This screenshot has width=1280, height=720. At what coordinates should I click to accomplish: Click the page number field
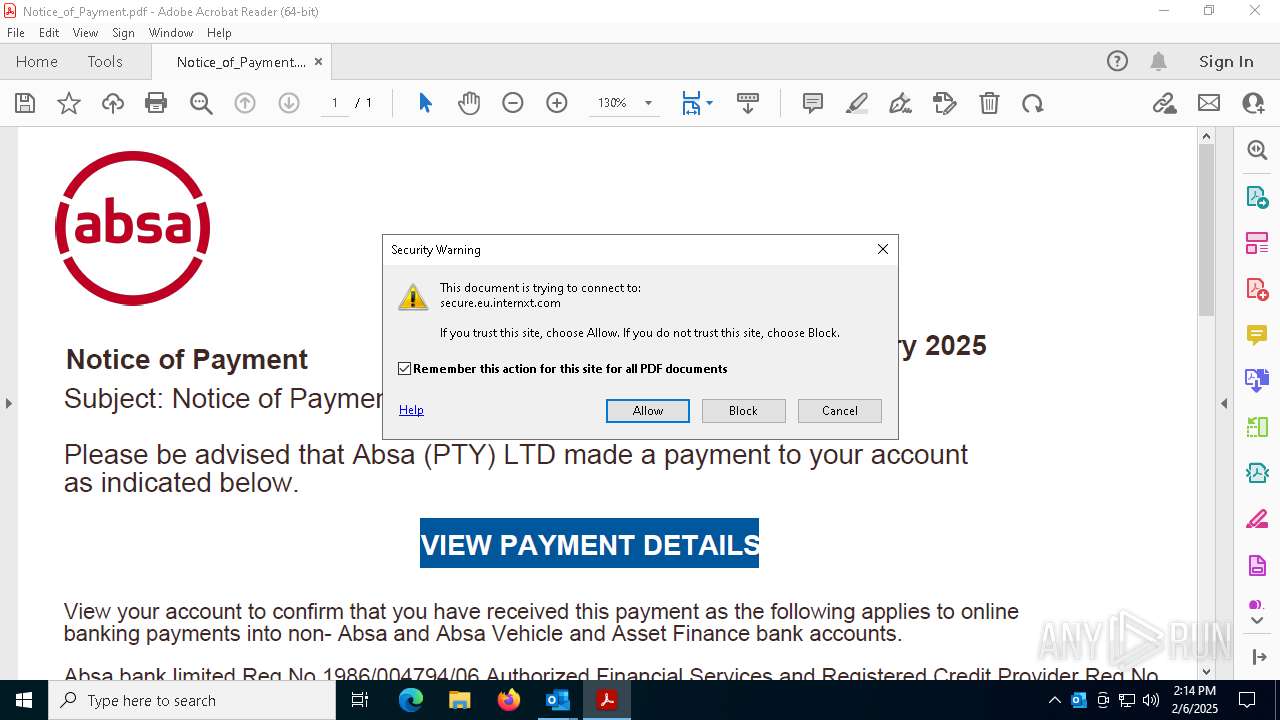pyautogui.click(x=334, y=103)
